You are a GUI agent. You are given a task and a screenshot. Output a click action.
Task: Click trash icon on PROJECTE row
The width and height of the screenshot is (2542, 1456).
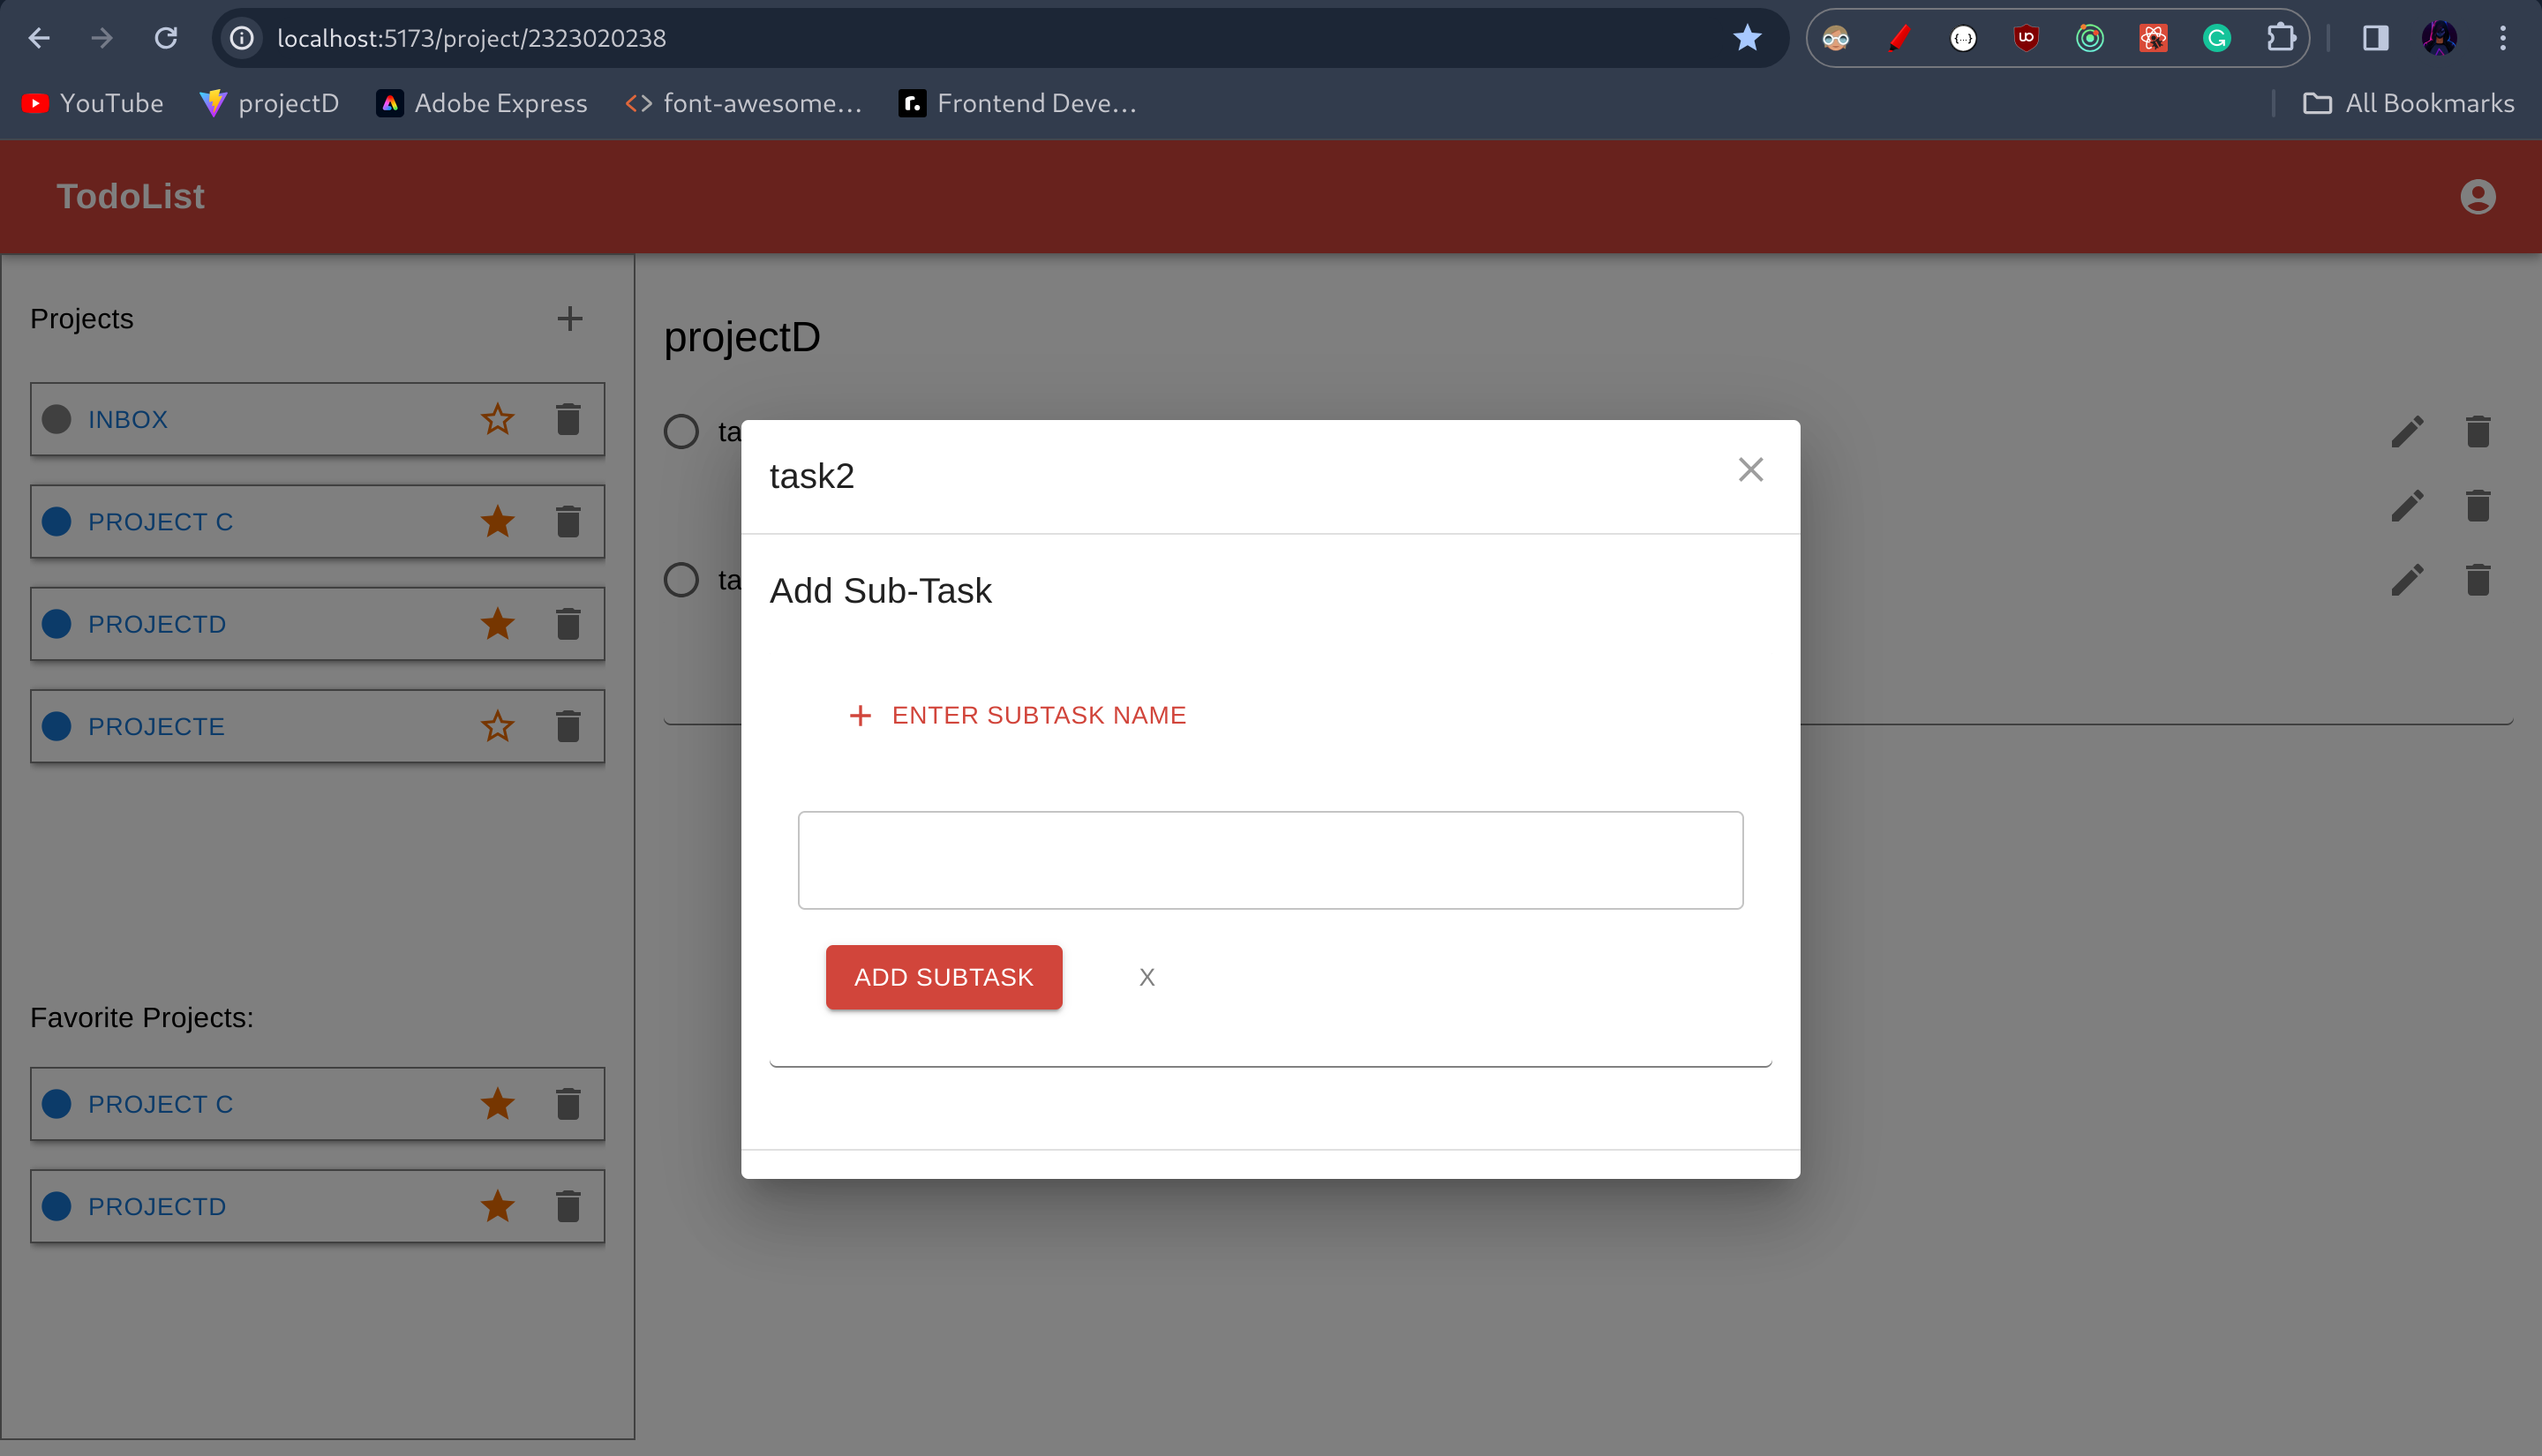click(x=568, y=726)
